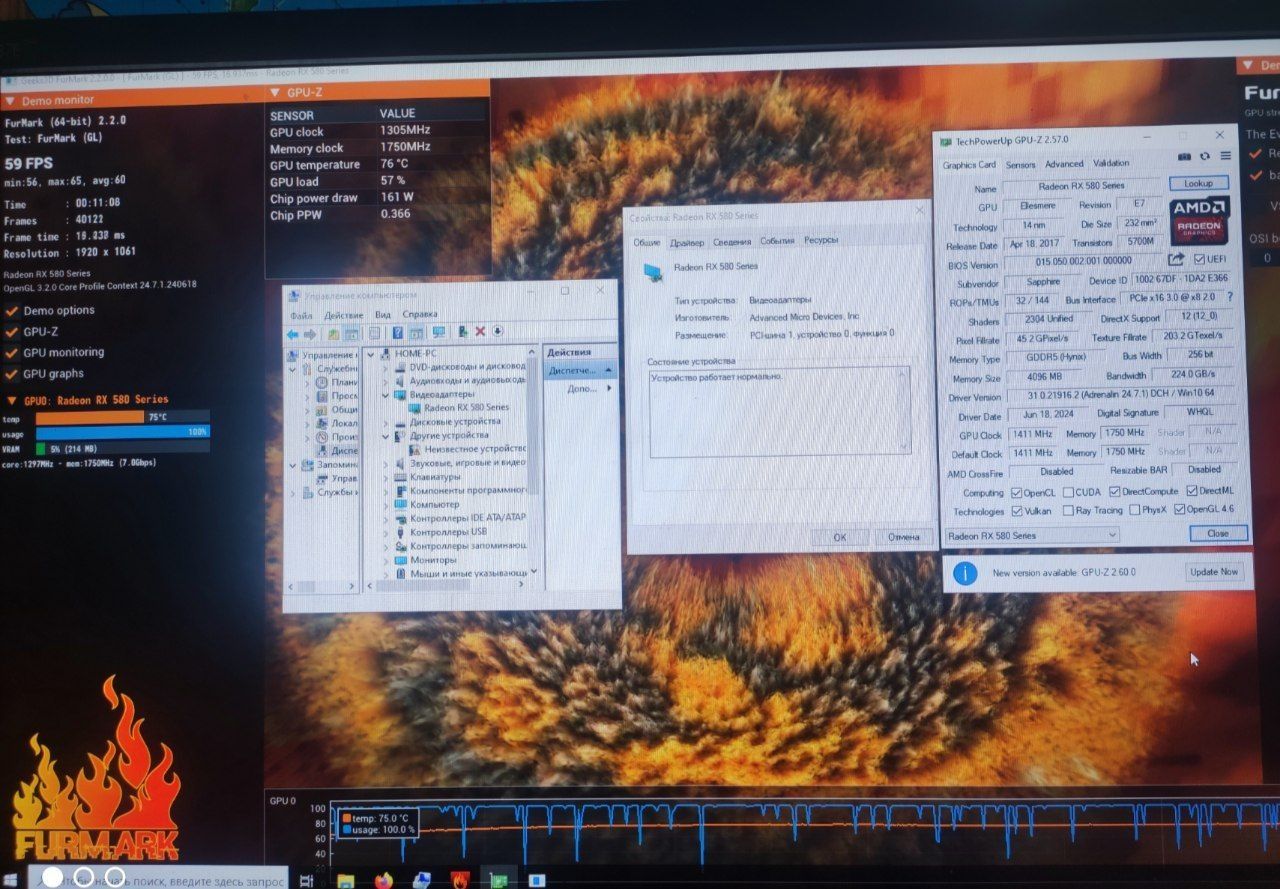Click the blue GPU usage bar
1280x889 pixels.
[x=123, y=432]
